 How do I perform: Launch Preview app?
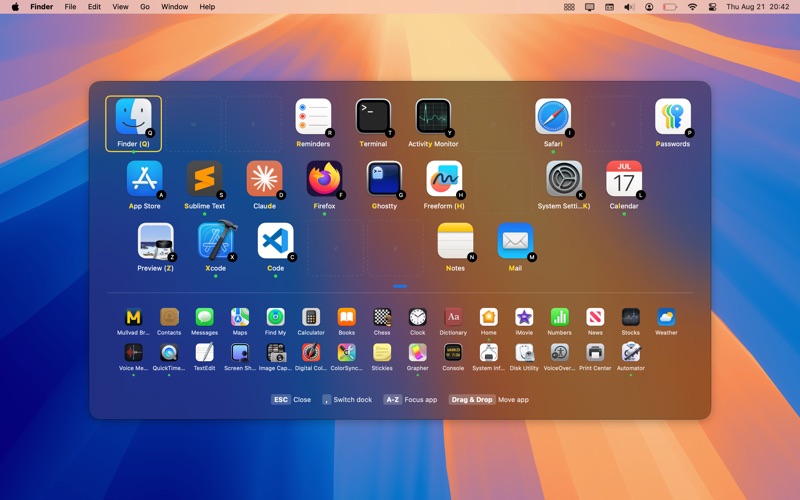[156, 241]
